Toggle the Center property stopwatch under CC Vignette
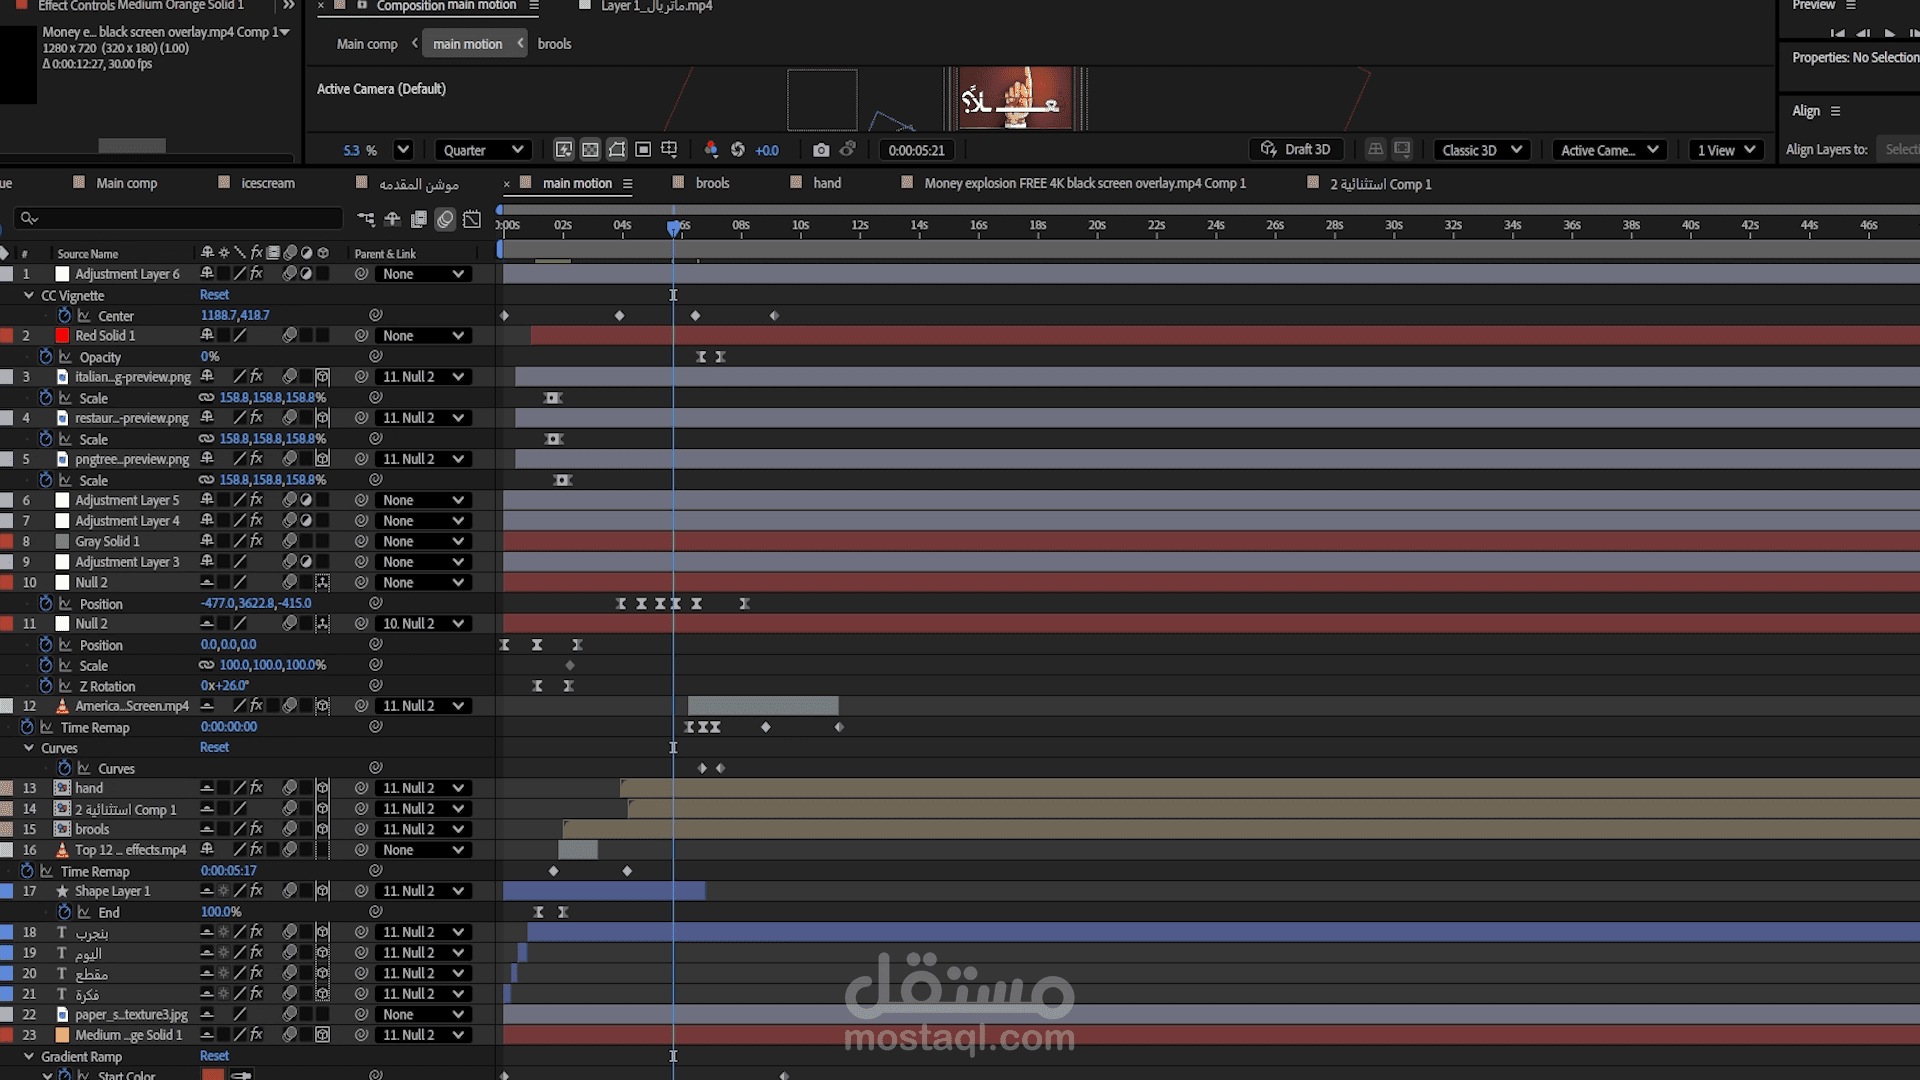1920x1080 pixels. tap(65, 316)
